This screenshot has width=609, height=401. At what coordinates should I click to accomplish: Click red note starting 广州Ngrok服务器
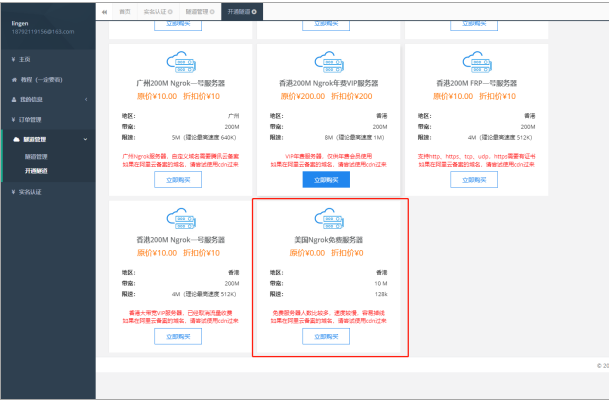tap(181, 157)
